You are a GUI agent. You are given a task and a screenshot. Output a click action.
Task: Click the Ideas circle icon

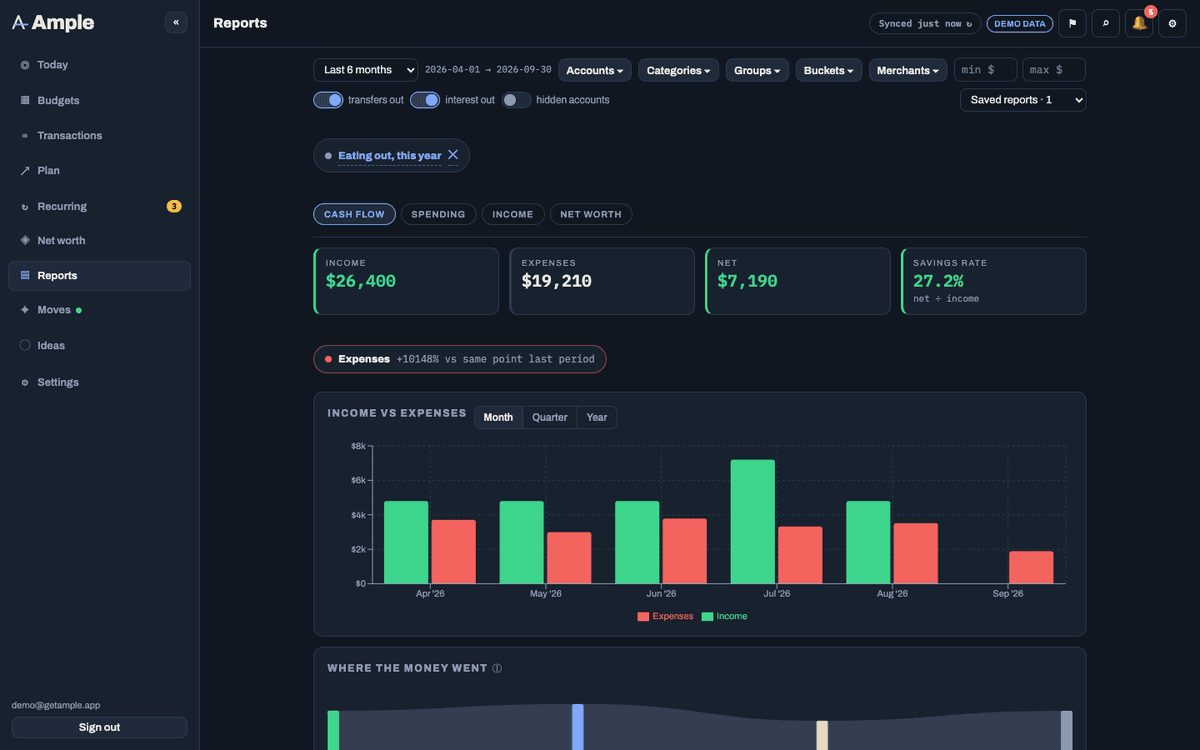pyautogui.click(x=25, y=345)
